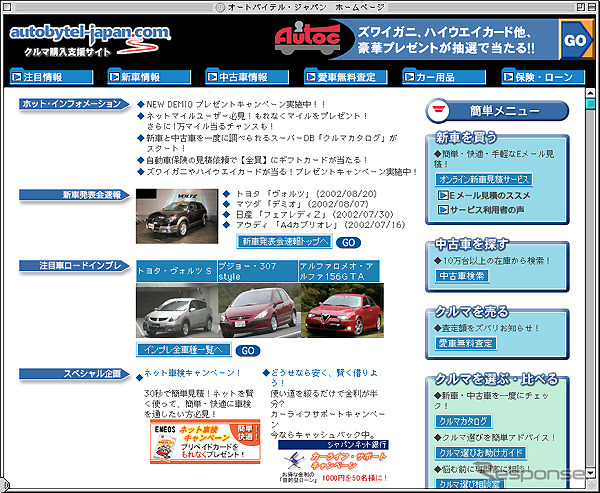Click the クルマを売る box heading

(x=471, y=312)
